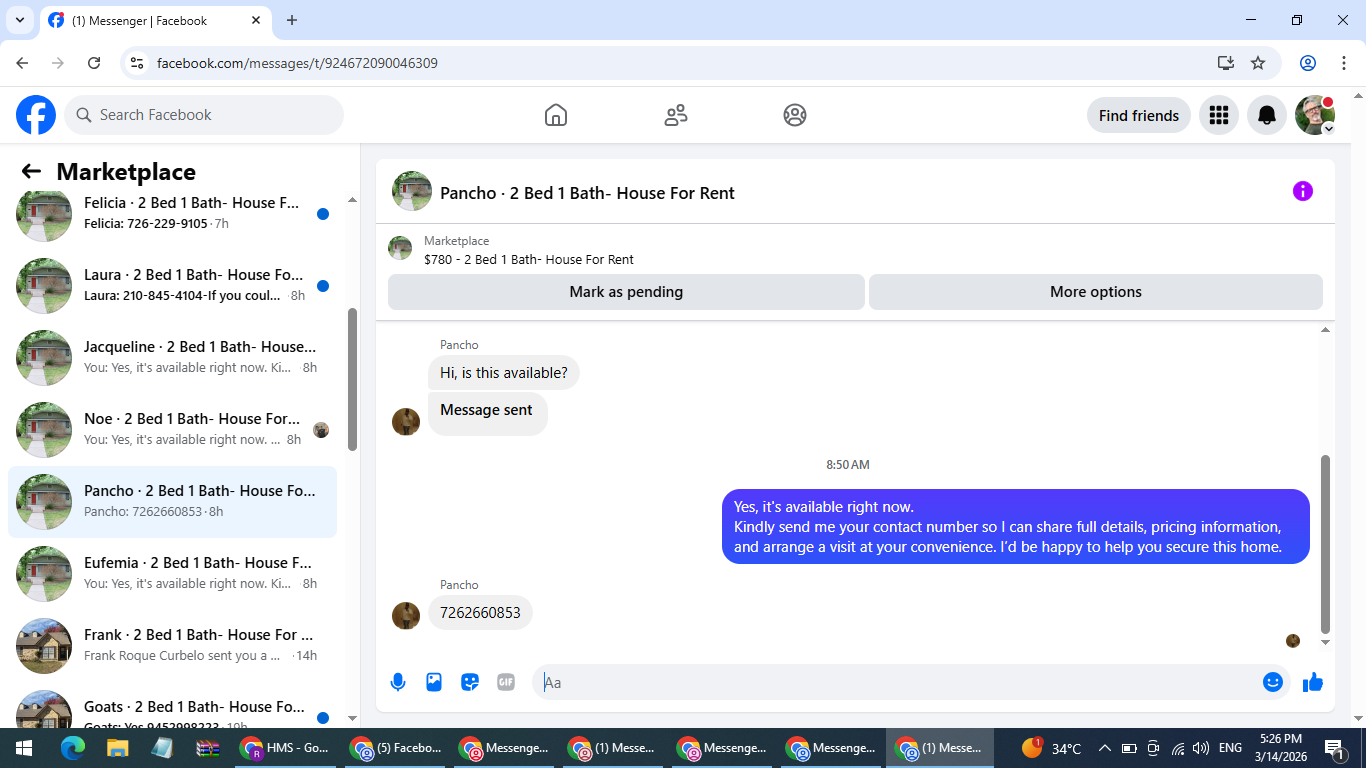Switch to HMS Chrome window in taskbar
Viewport: 1366px width, 768px height.
tap(286, 748)
